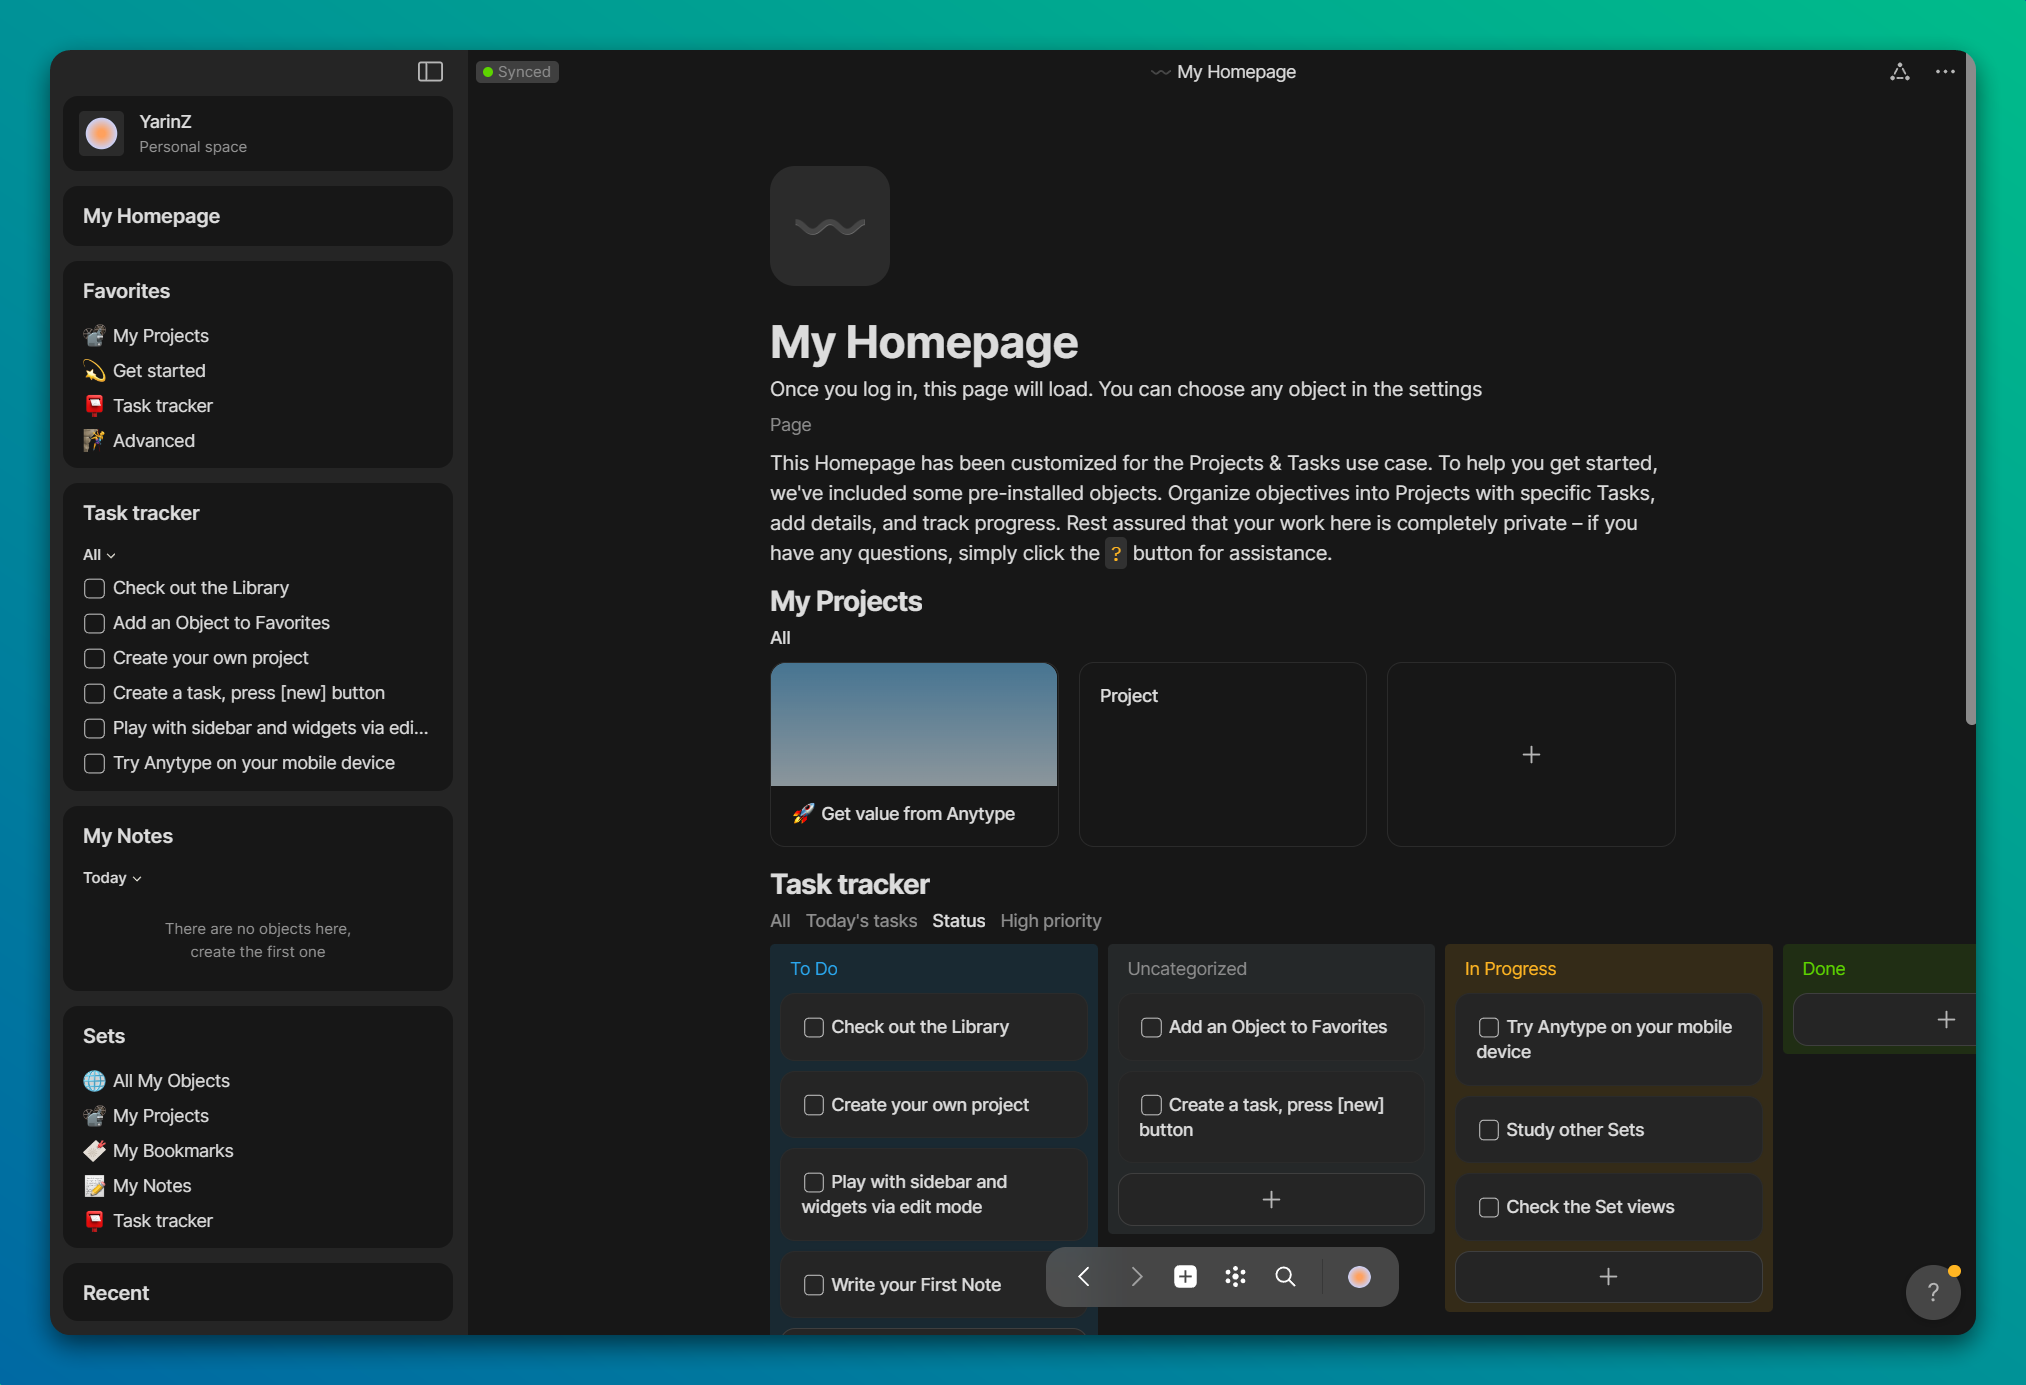Viewport: 2026px width, 1385px height.
Task: Open the 'Today' dropdown in the My Notes widget
Action: coord(112,878)
